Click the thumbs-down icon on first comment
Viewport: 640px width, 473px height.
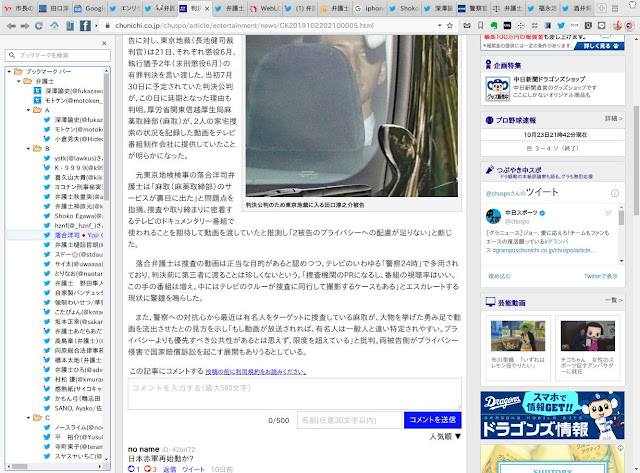147,469
